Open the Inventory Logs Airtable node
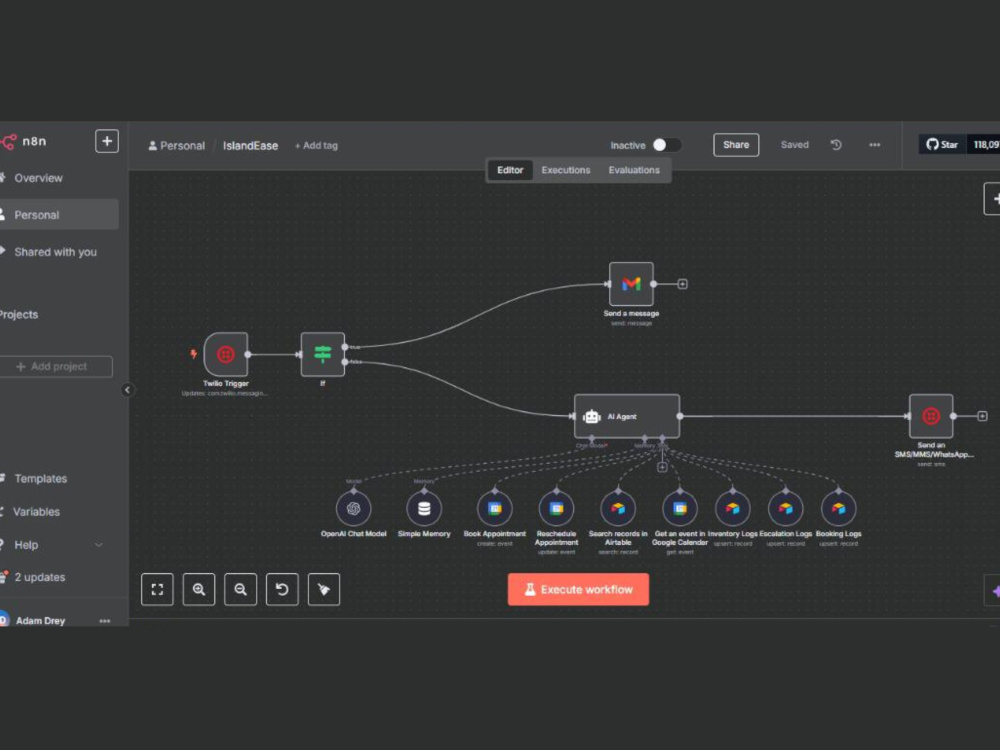Image resolution: width=1000 pixels, height=750 pixels. coord(733,508)
